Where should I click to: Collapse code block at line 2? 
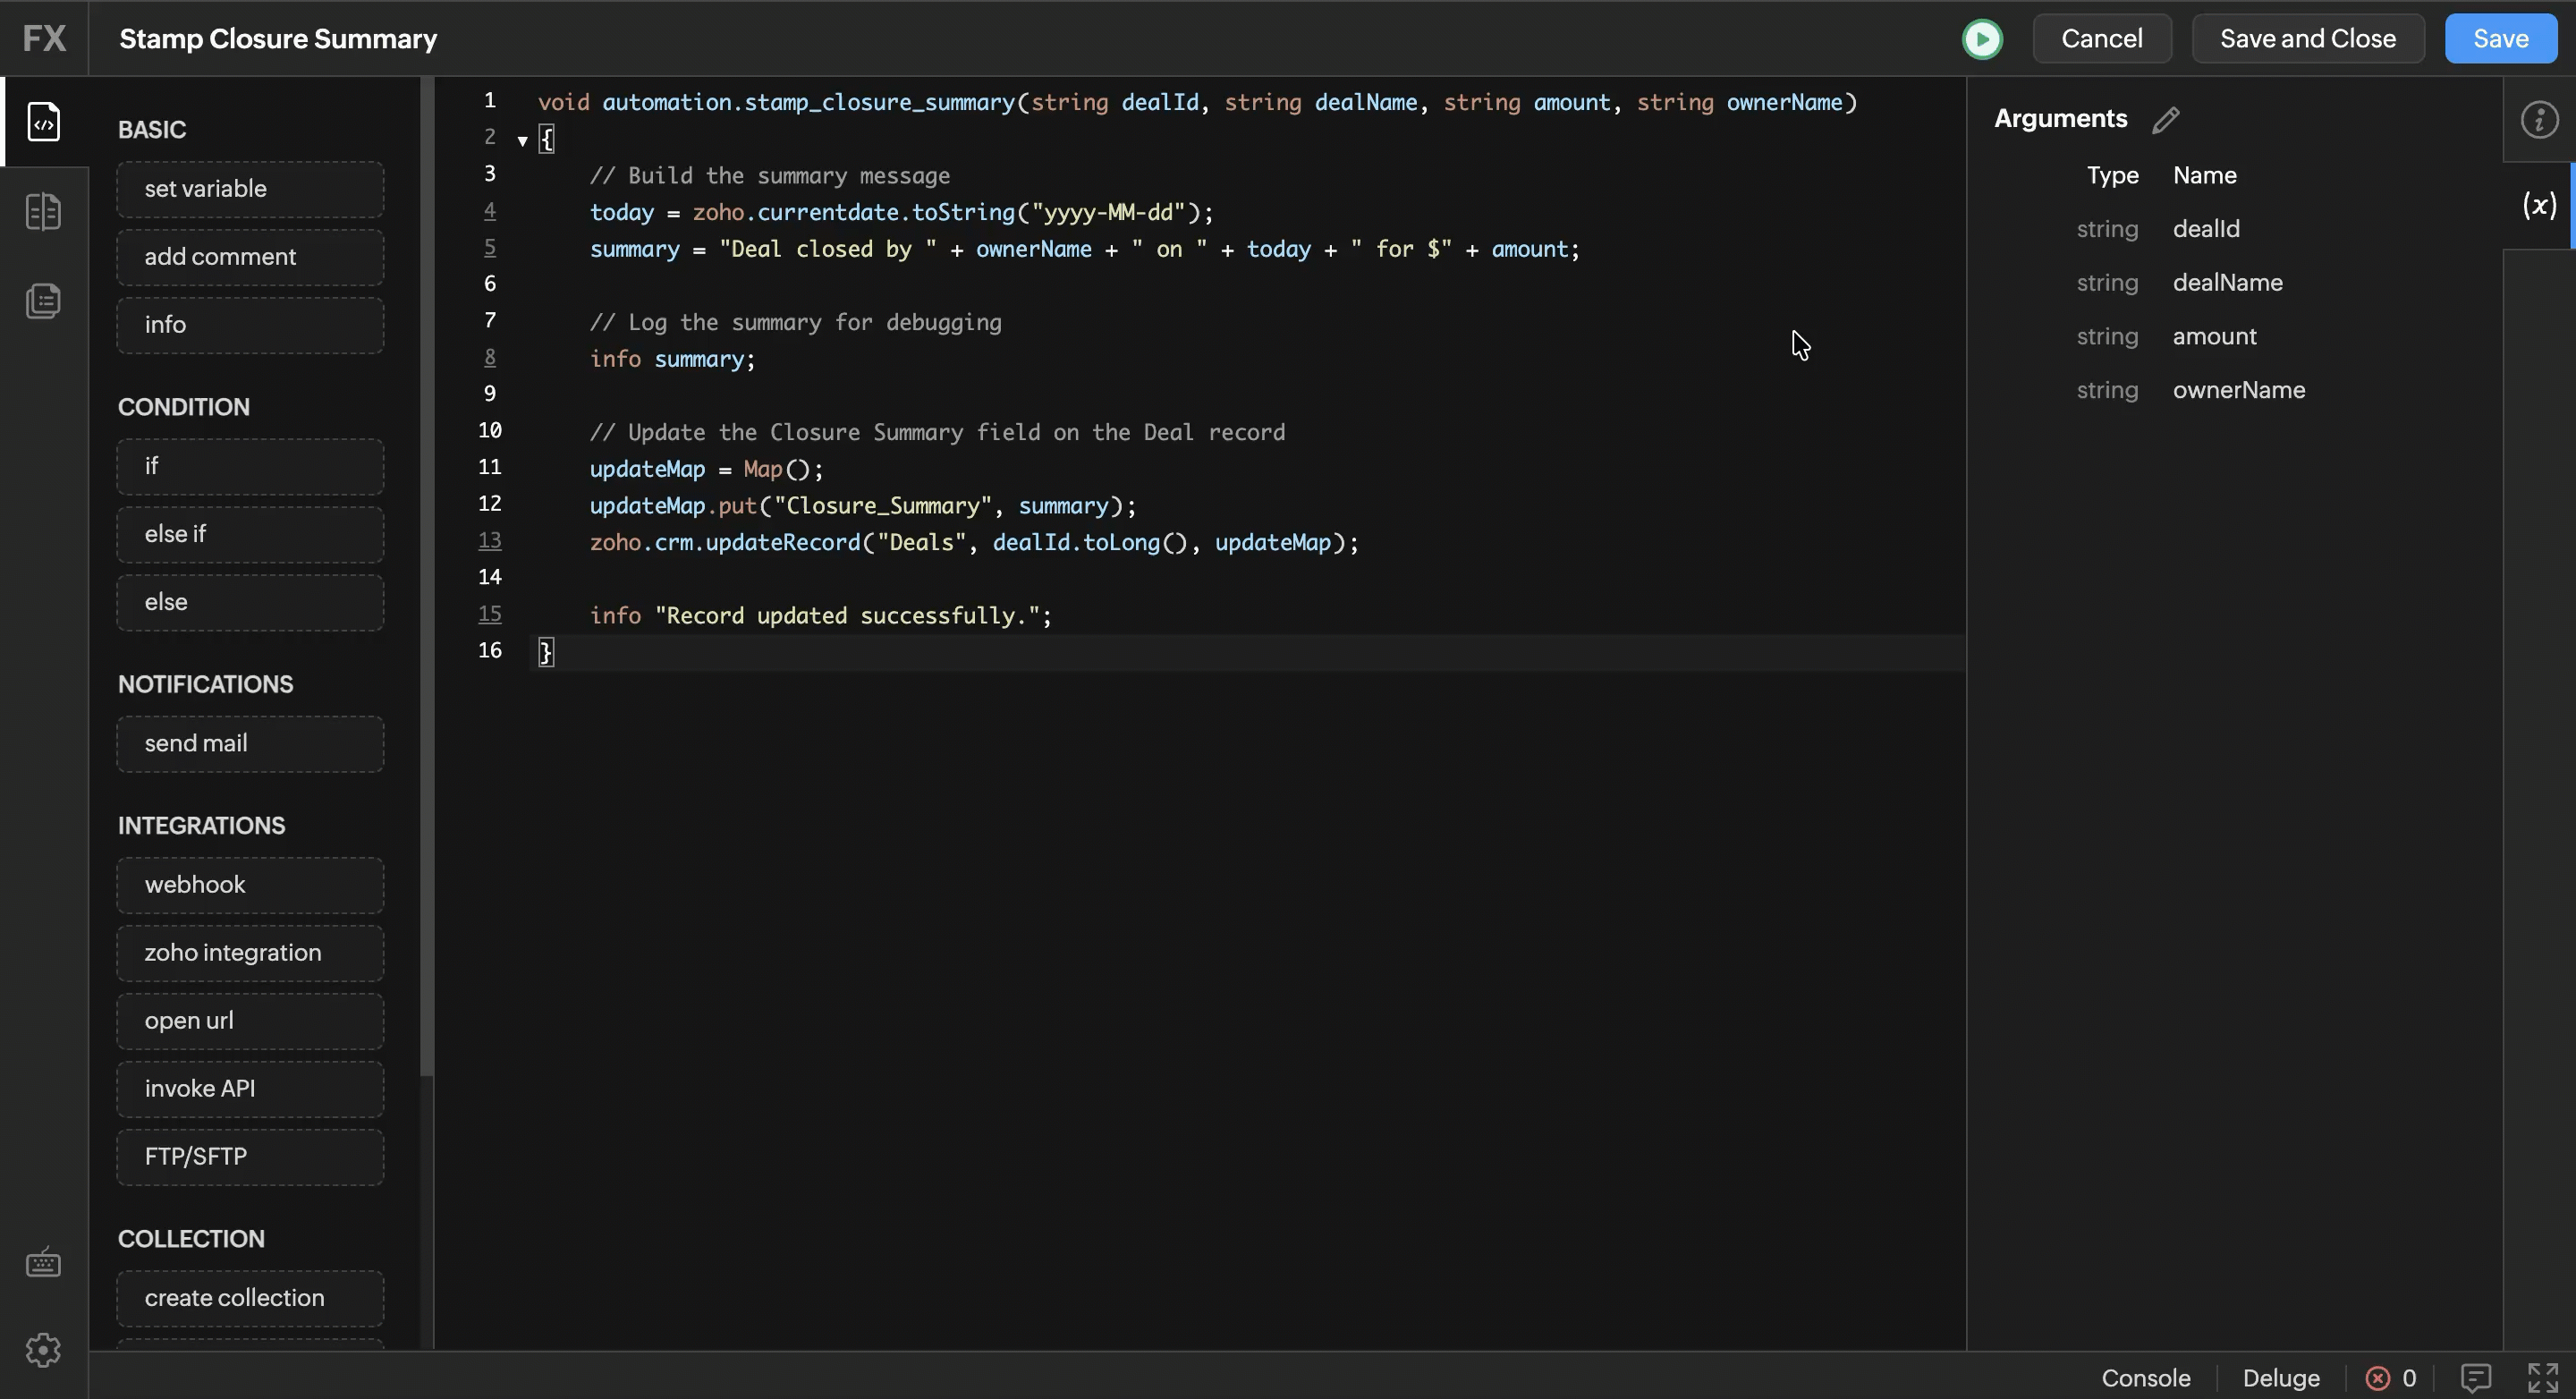[x=522, y=140]
